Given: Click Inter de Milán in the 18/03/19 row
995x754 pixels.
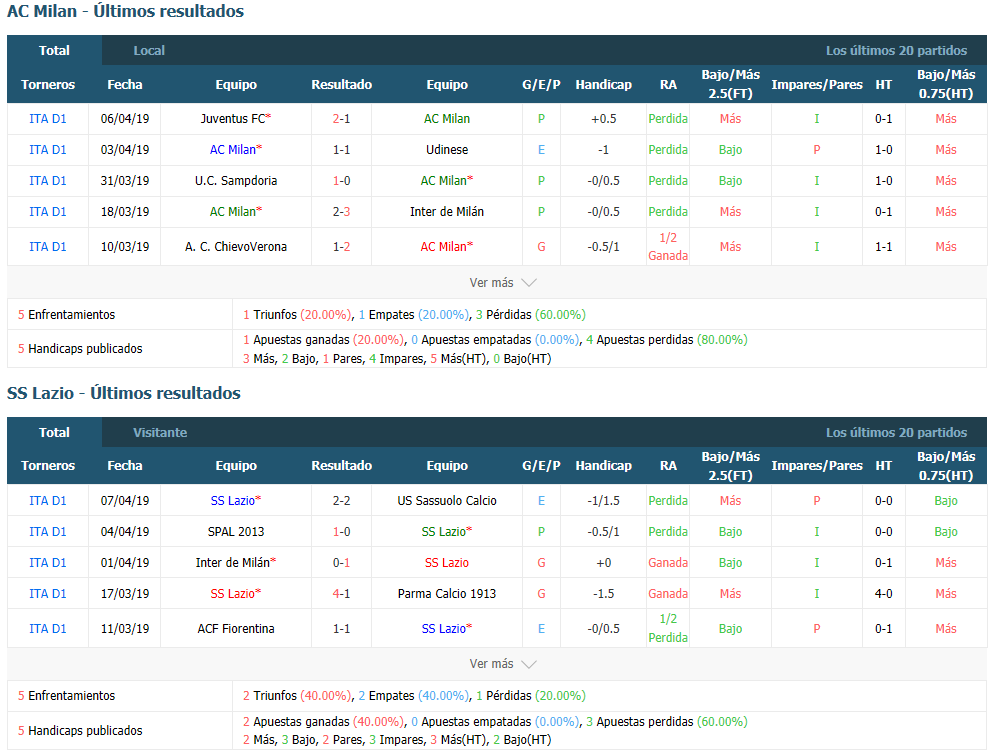Looking at the screenshot, I should 447,212.
